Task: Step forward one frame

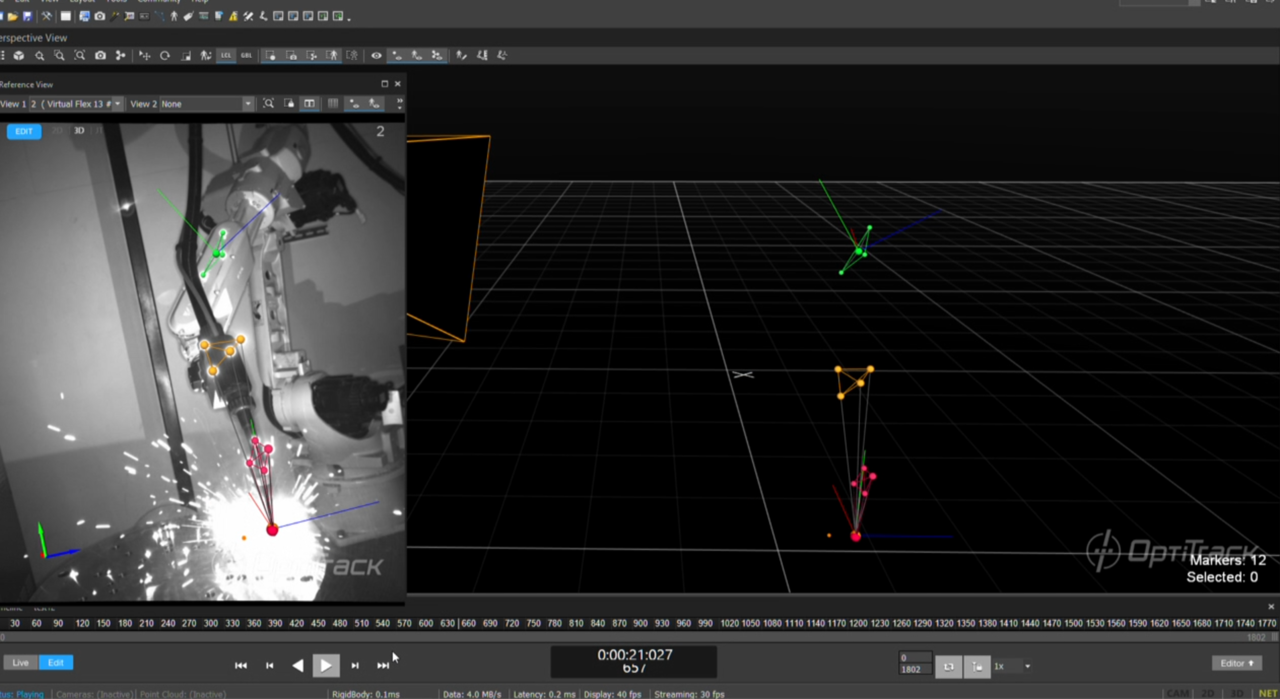Action: pyautogui.click(x=355, y=665)
